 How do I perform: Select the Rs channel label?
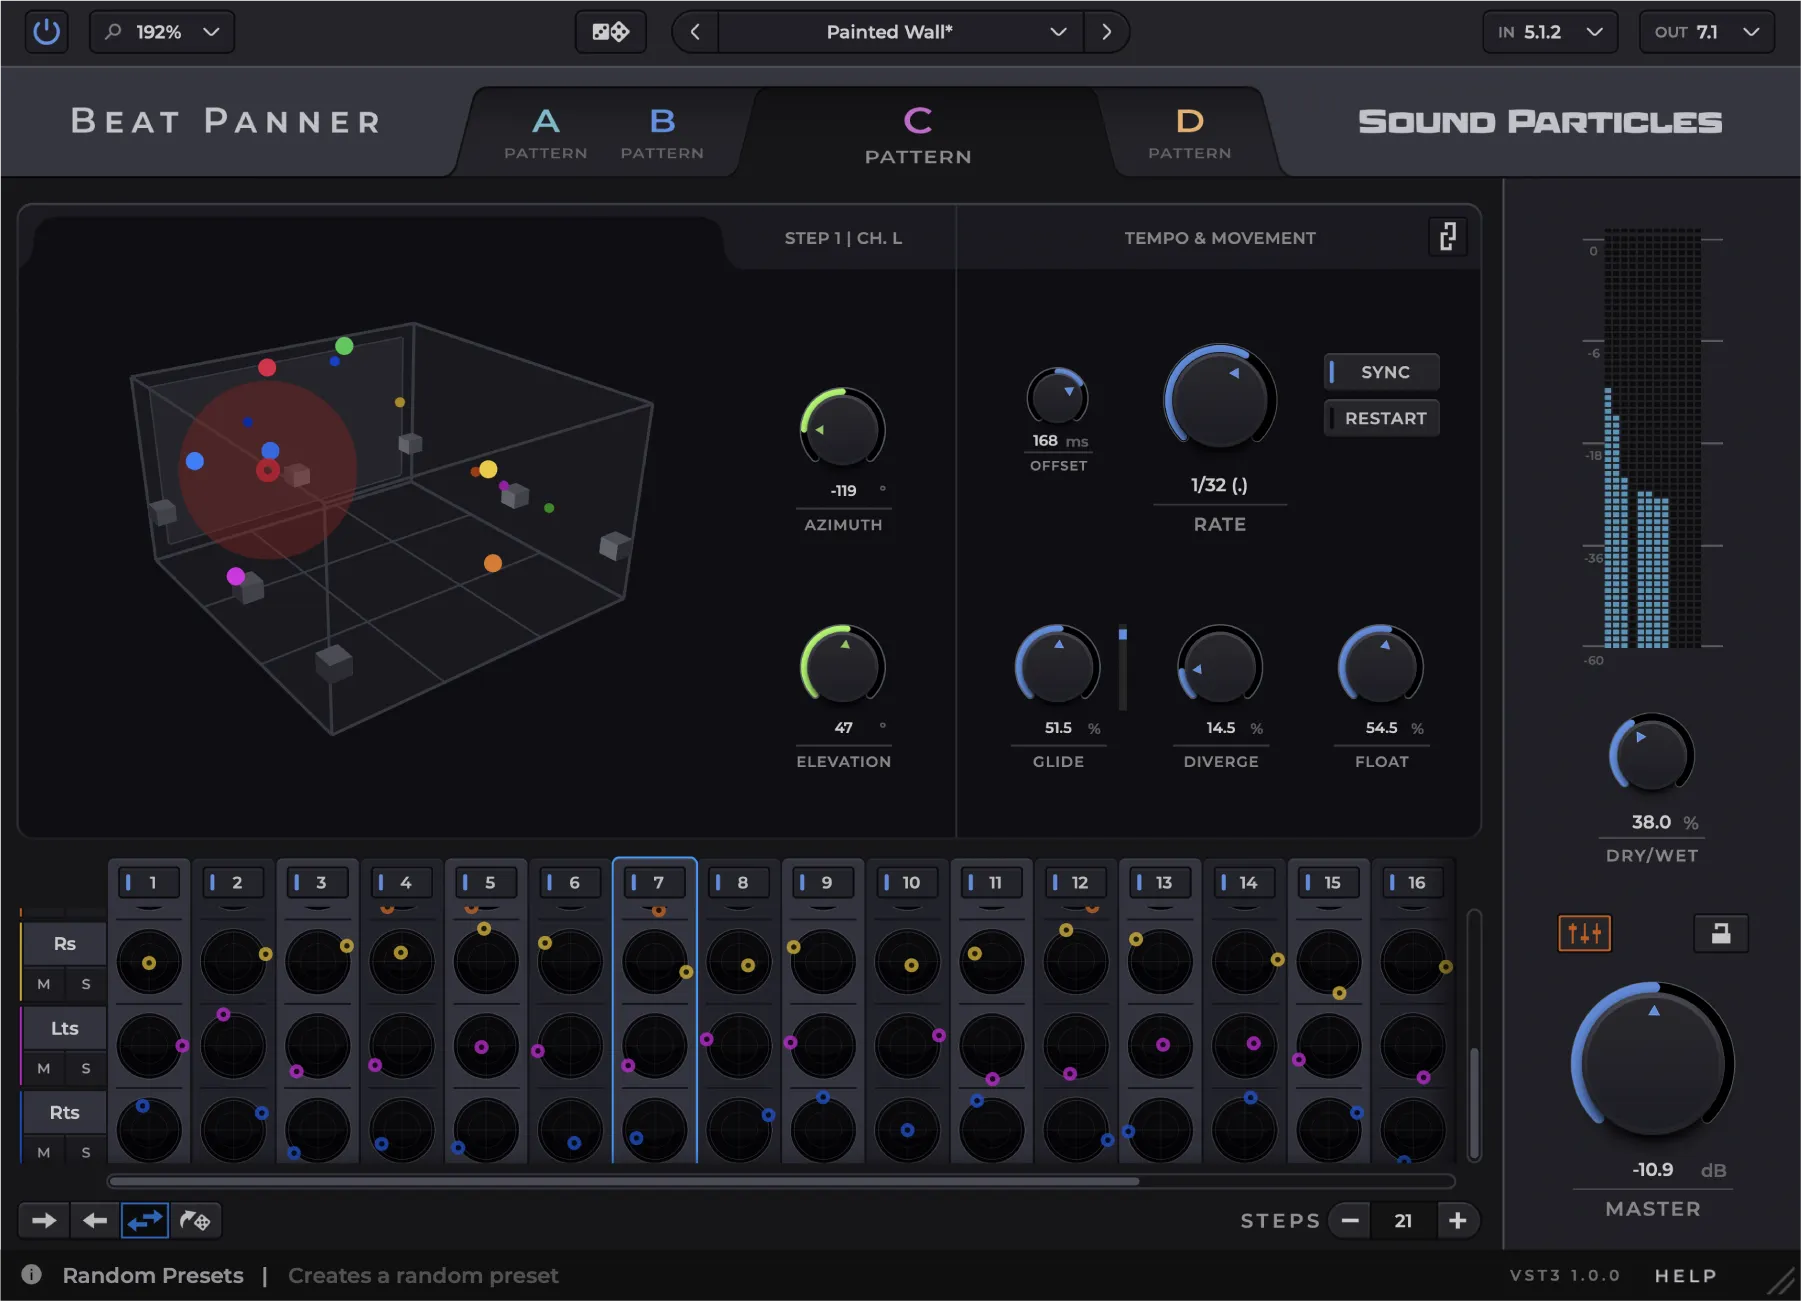(65, 943)
